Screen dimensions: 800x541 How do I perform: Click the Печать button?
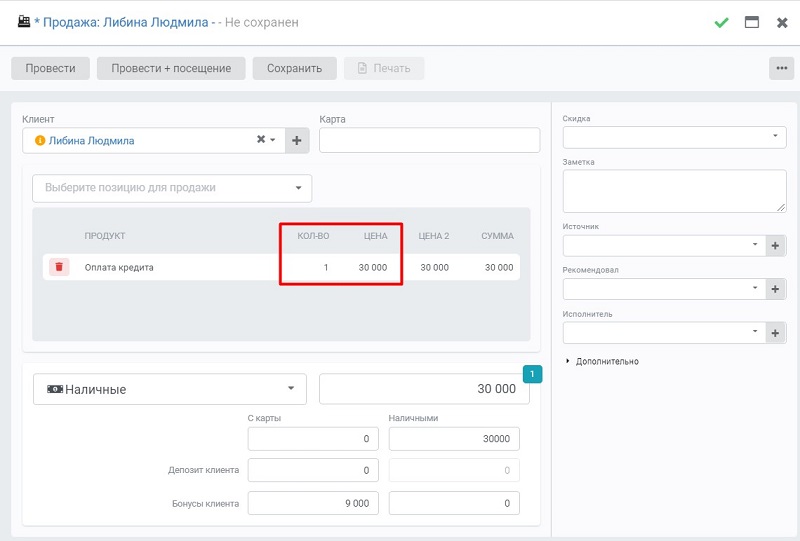pyautogui.click(x=384, y=68)
